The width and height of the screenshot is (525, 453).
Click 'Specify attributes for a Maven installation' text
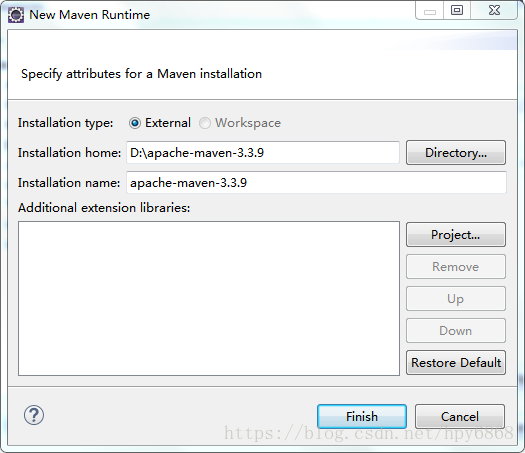[141, 74]
